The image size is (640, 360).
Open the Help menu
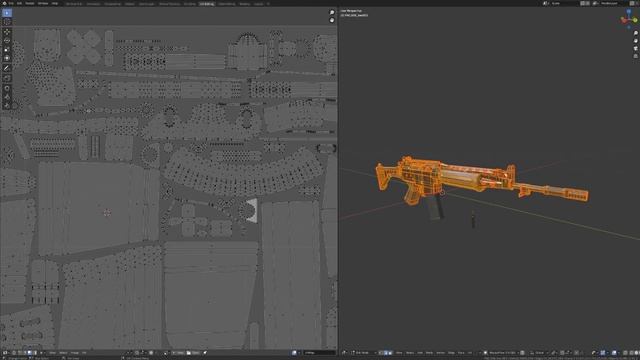(x=55, y=3)
